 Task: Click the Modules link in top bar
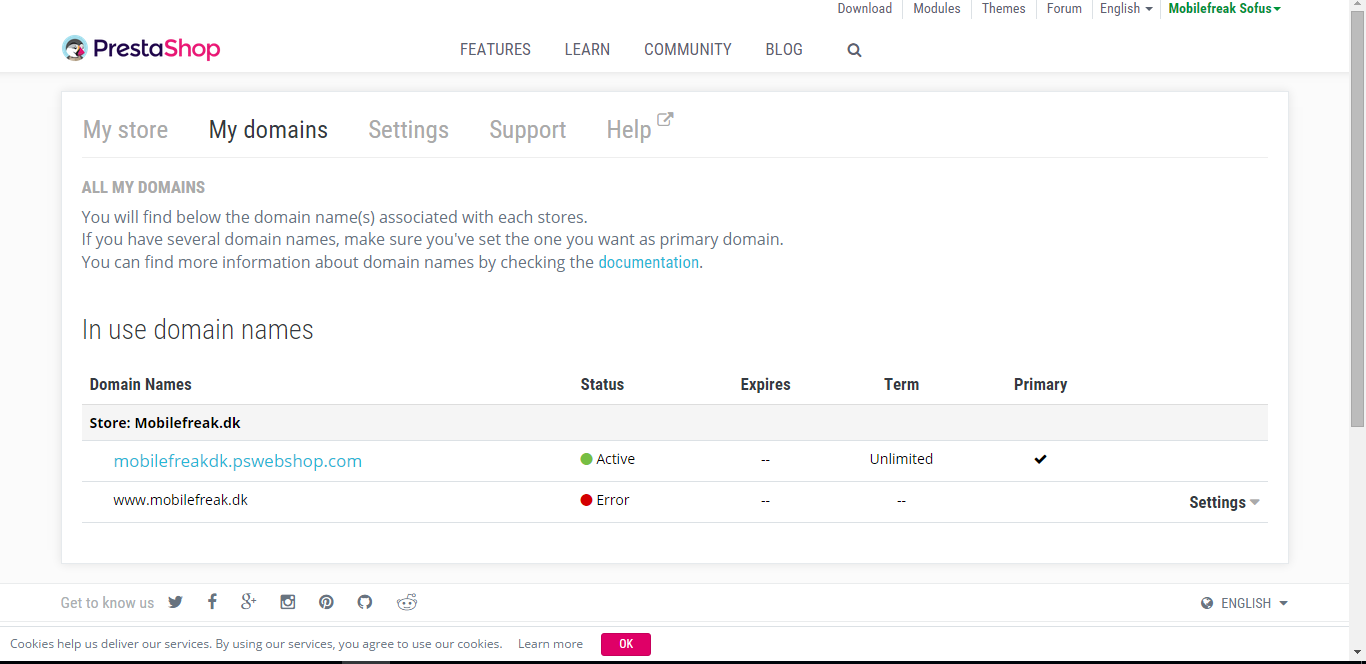[x=937, y=9]
